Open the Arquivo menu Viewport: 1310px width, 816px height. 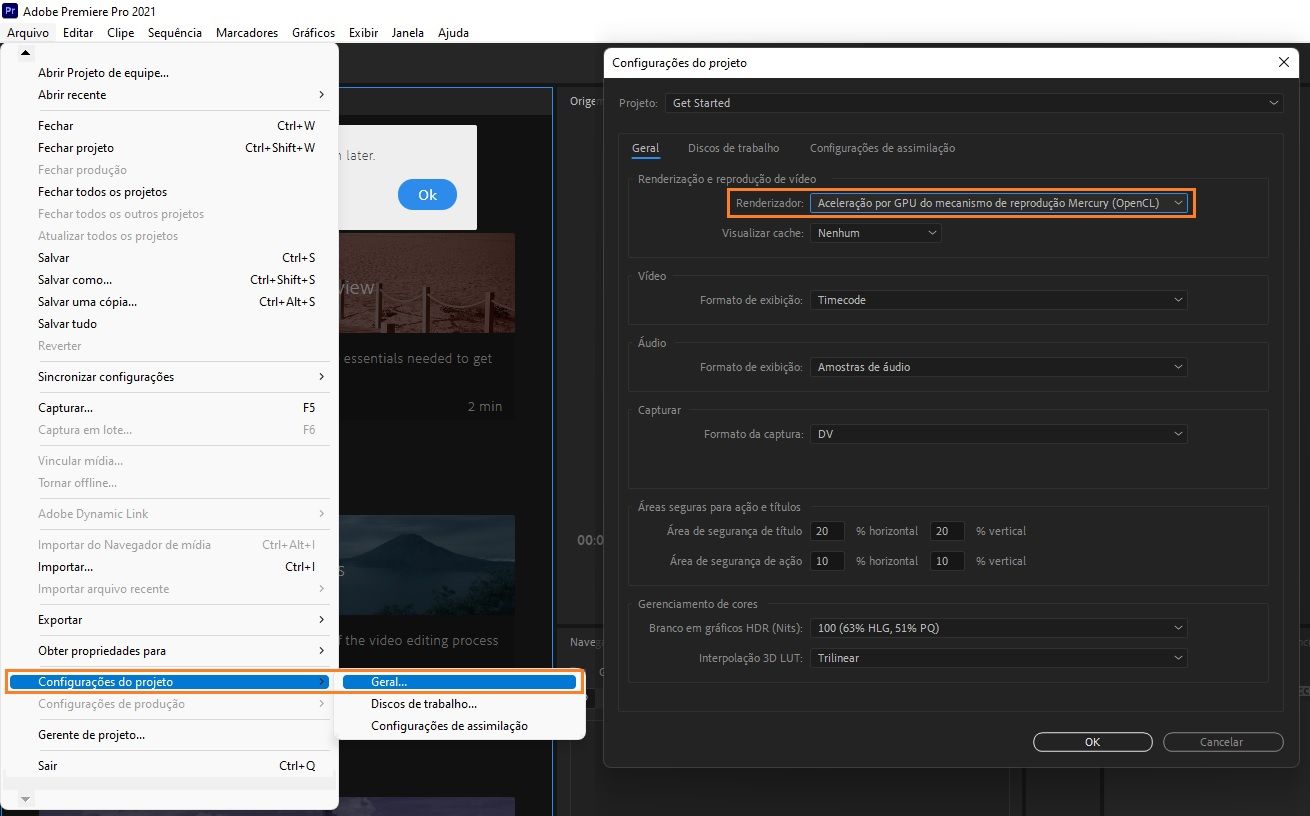point(27,33)
